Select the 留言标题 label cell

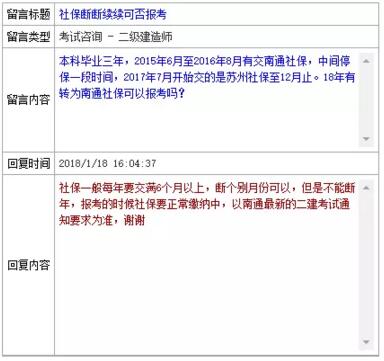coord(29,14)
